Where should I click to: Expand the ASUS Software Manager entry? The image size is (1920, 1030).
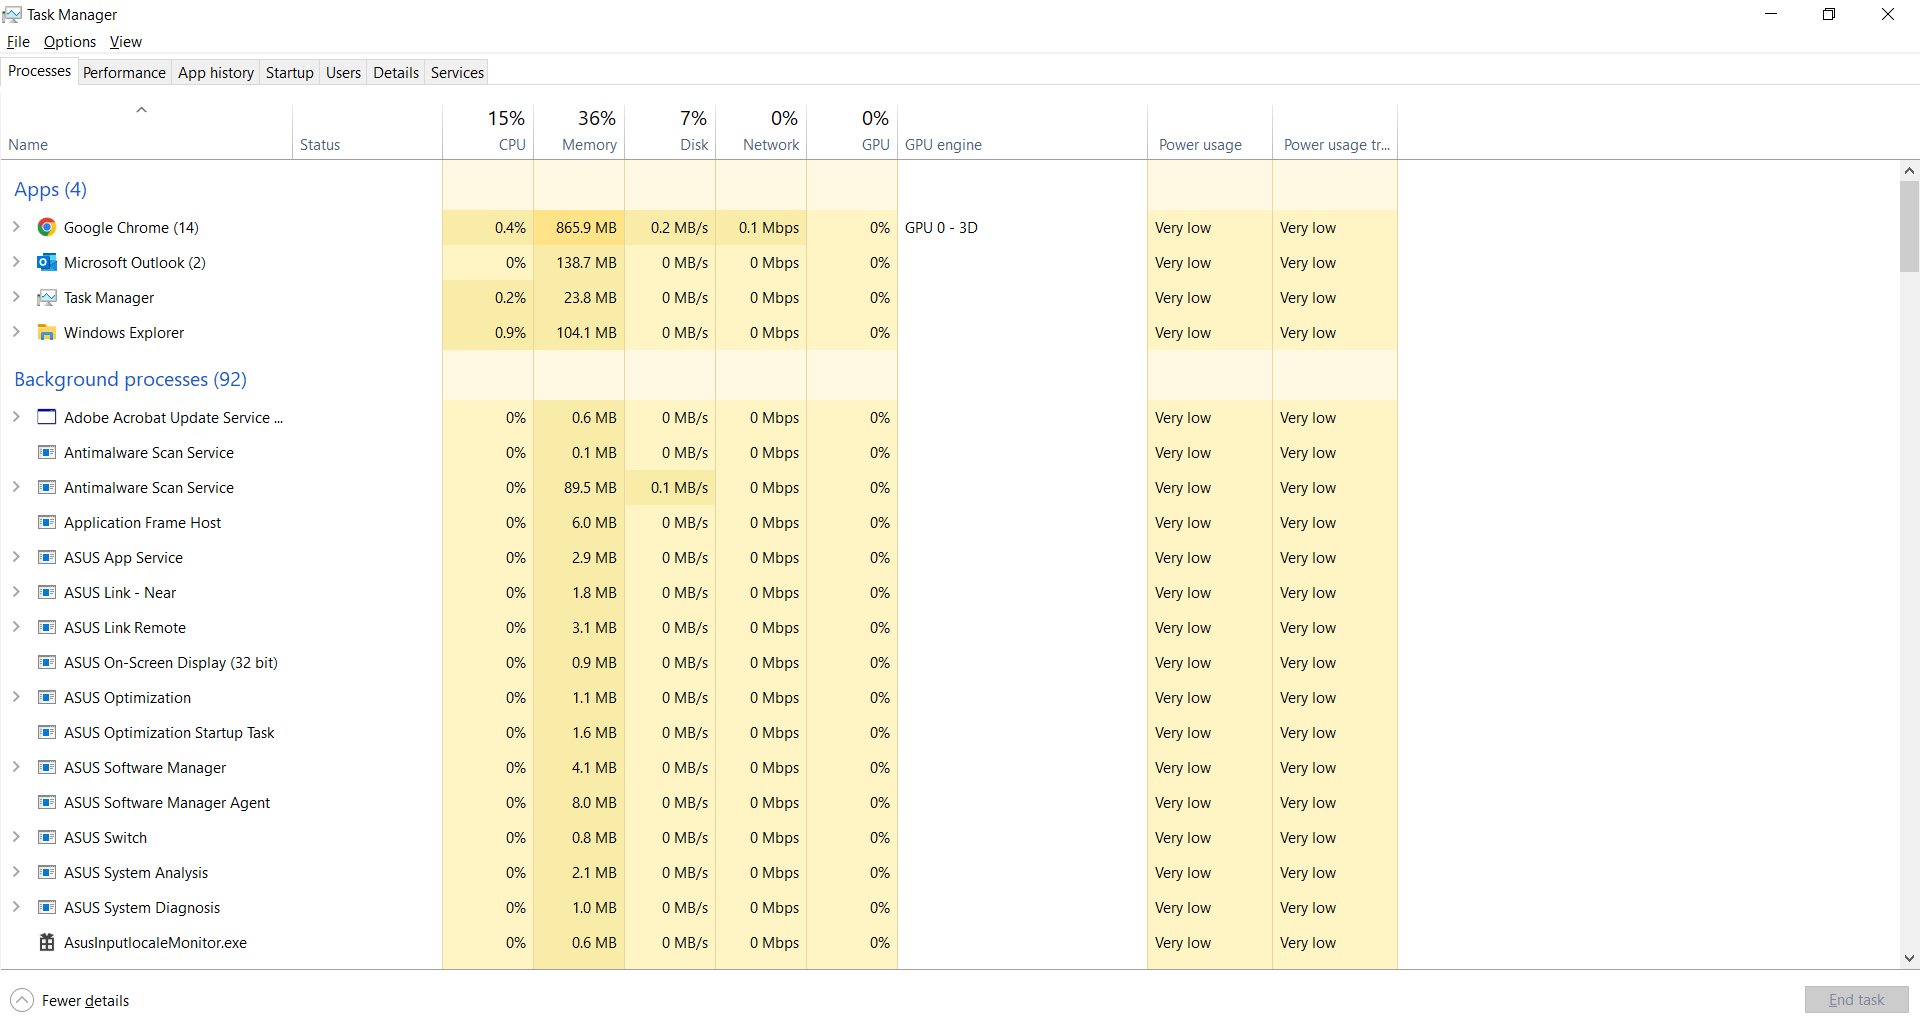[16, 767]
